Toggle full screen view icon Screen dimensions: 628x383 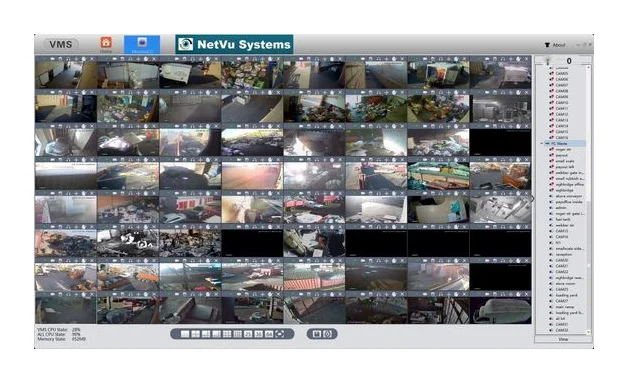[280, 334]
